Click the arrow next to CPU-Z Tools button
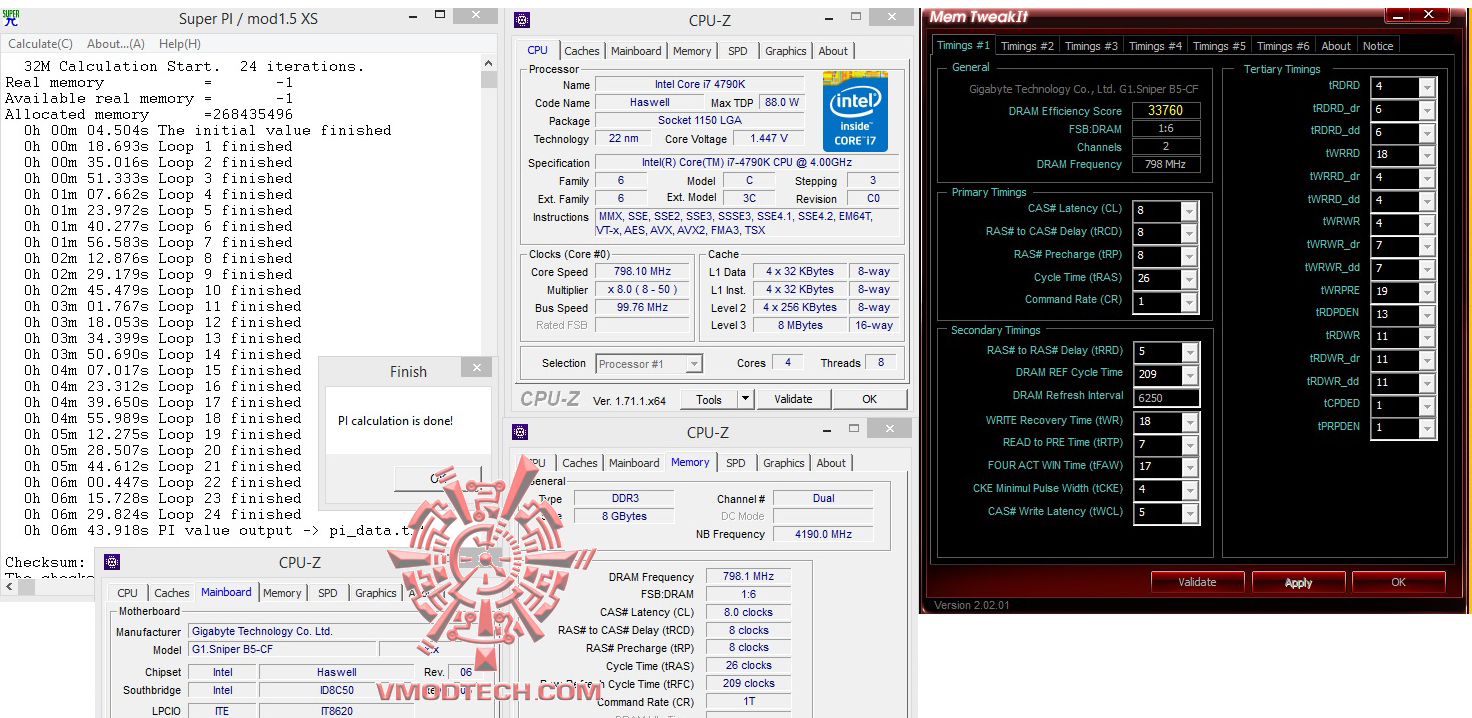The image size is (1472, 718). 745,399
